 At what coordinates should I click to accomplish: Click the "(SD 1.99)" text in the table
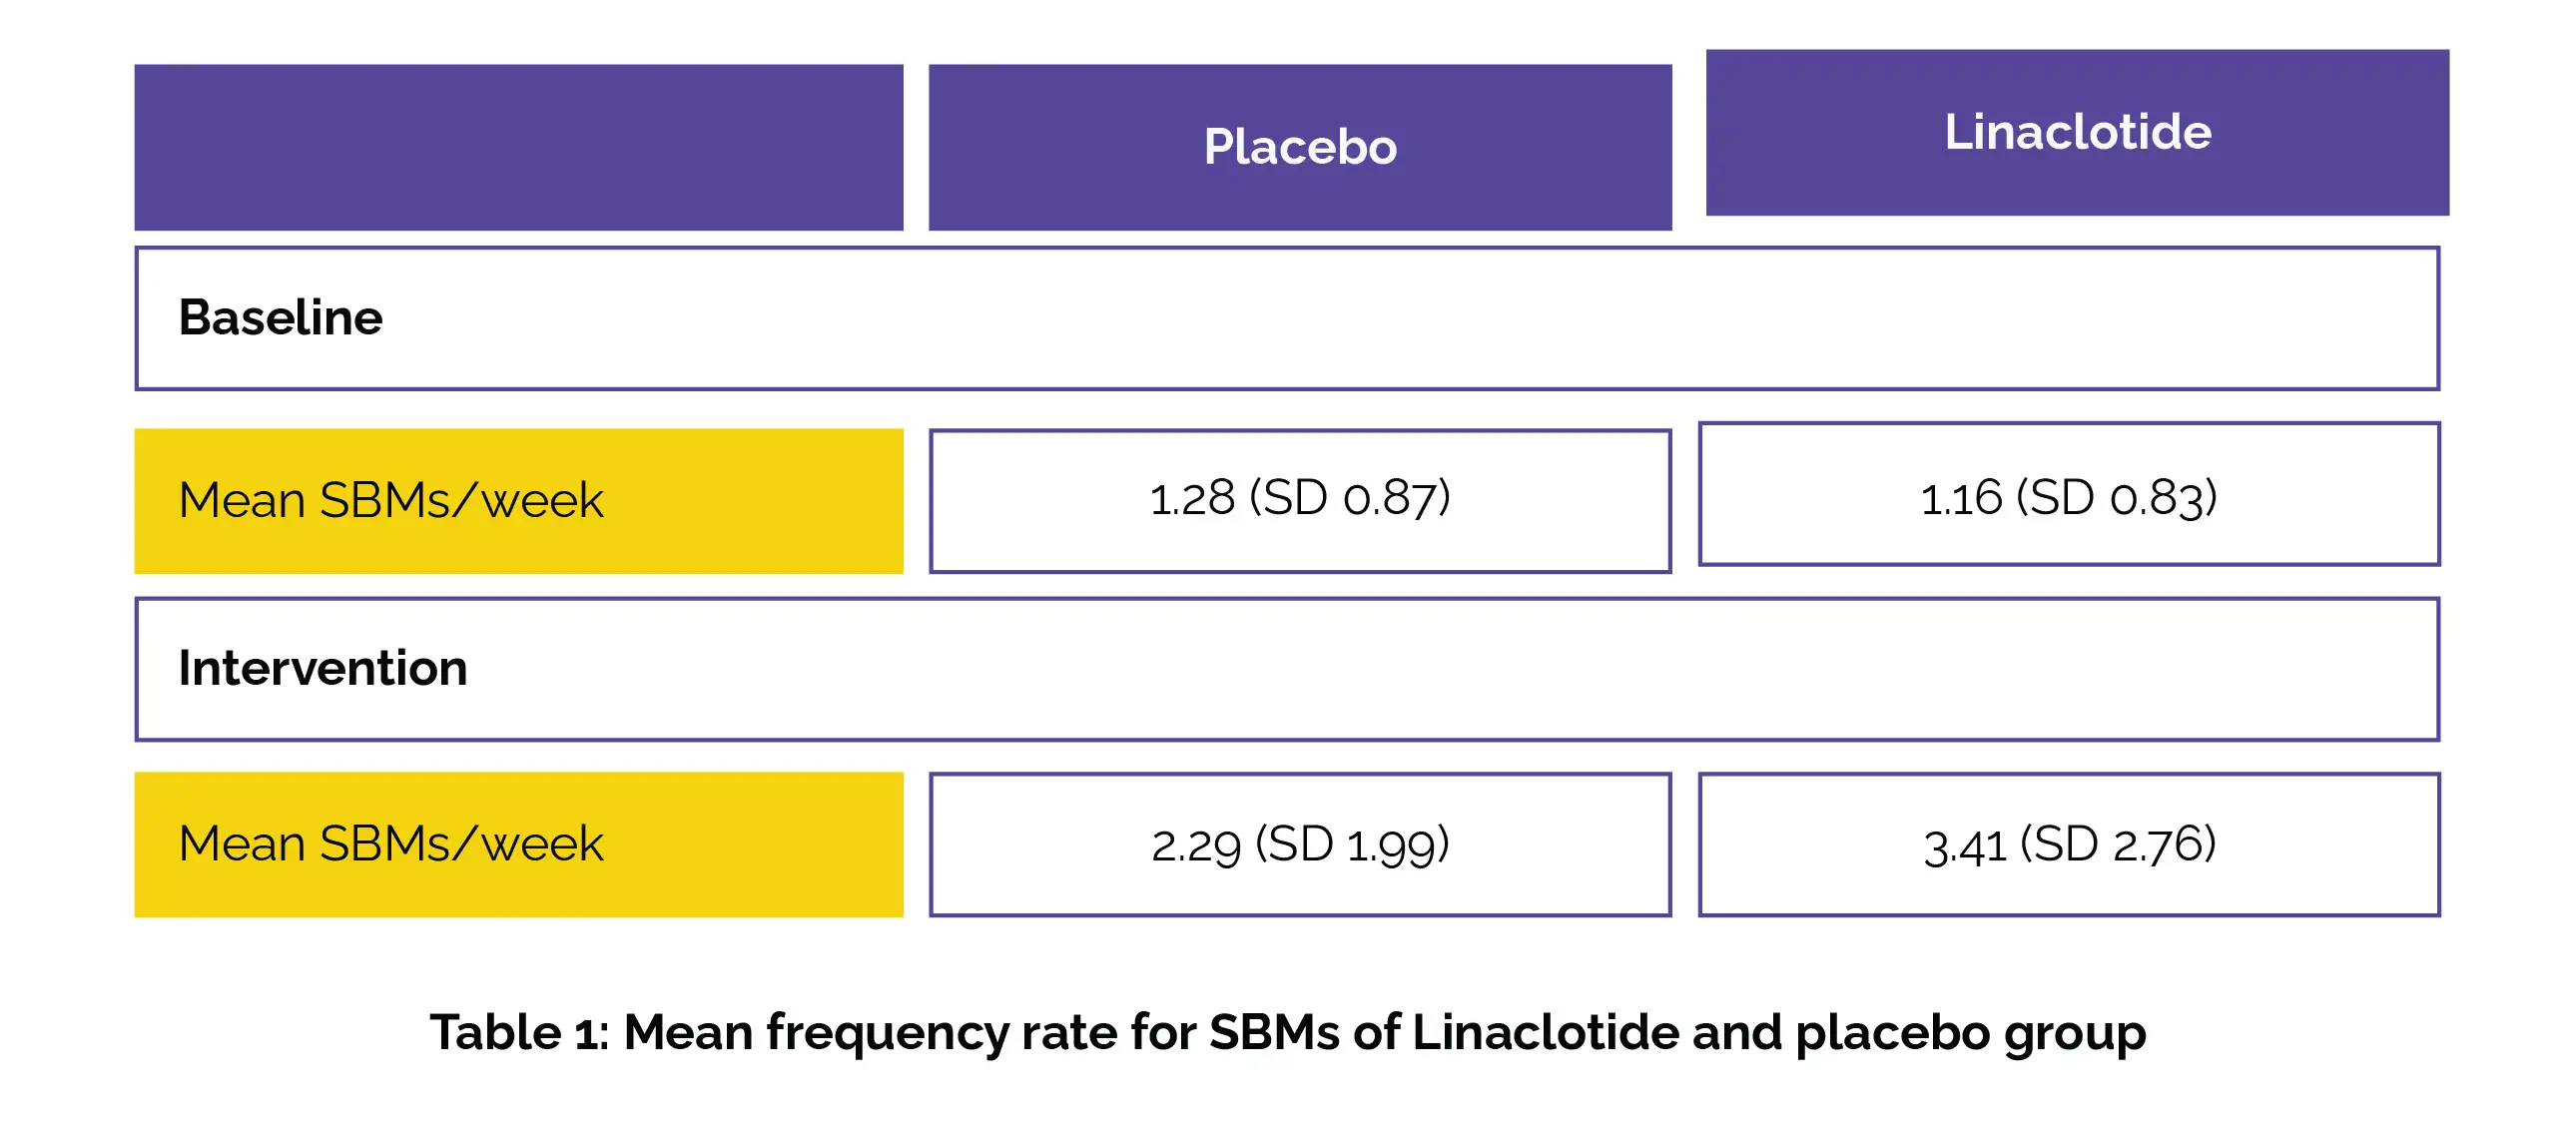pyautogui.click(x=1351, y=844)
